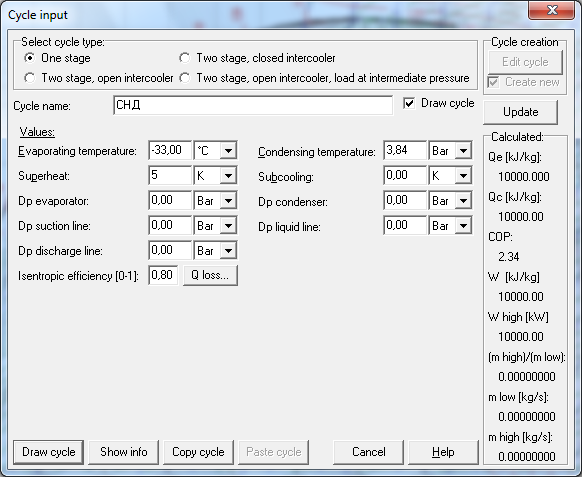
Task: Open the Evaporating temperature unit dropdown
Action: [x=228, y=151]
